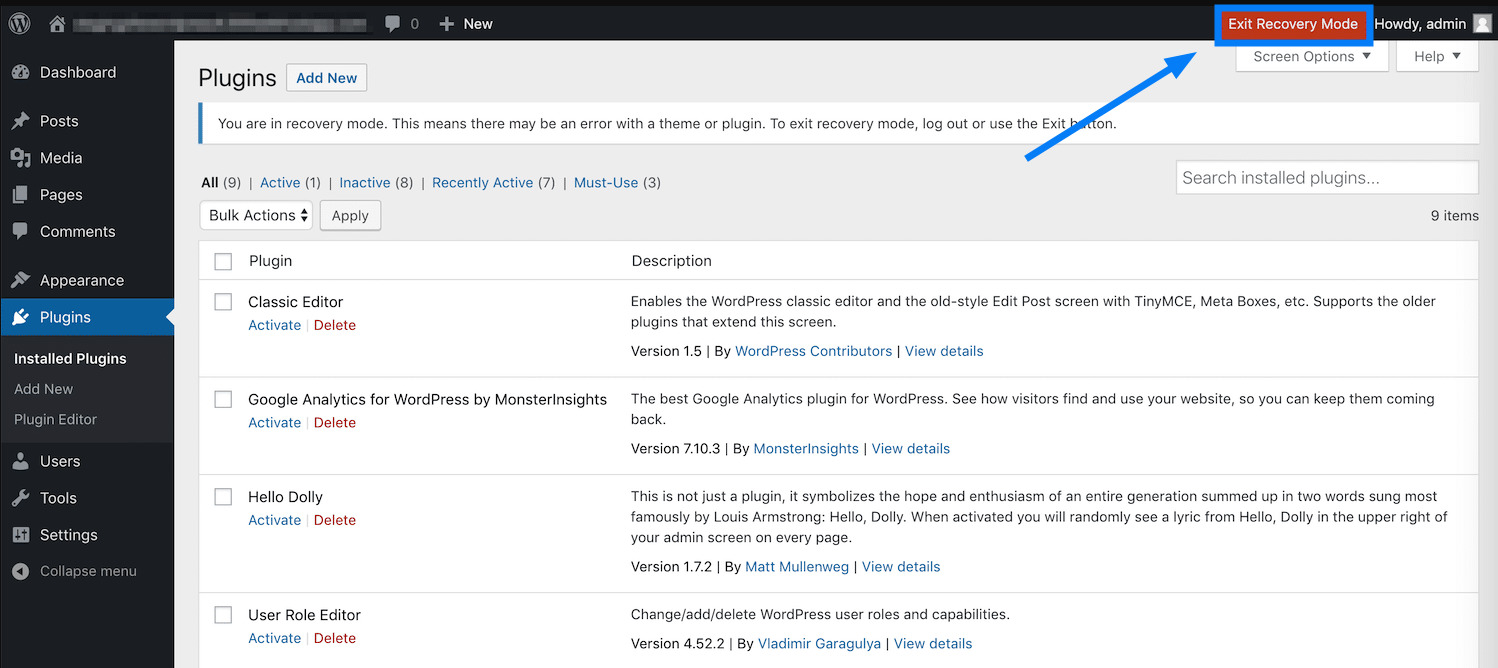The width and height of the screenshot is (1498, 668).
Task: Check the Classic Editor plugin checkbox
Action: point(223,302)
